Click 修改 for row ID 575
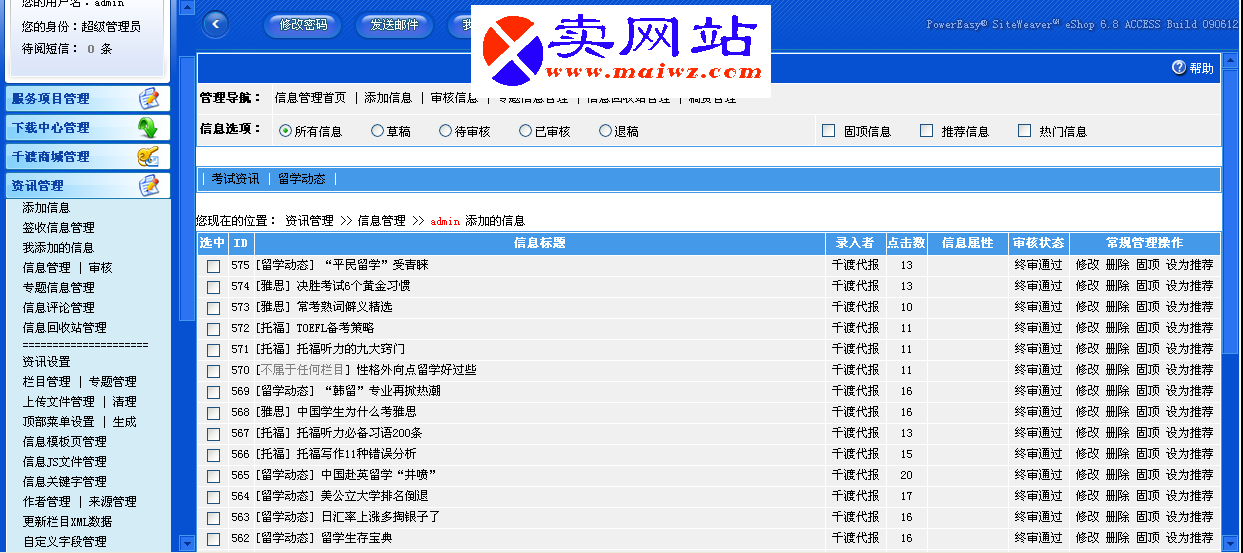The height and width of the screenshot is (553, 1243). [1087, 266]
